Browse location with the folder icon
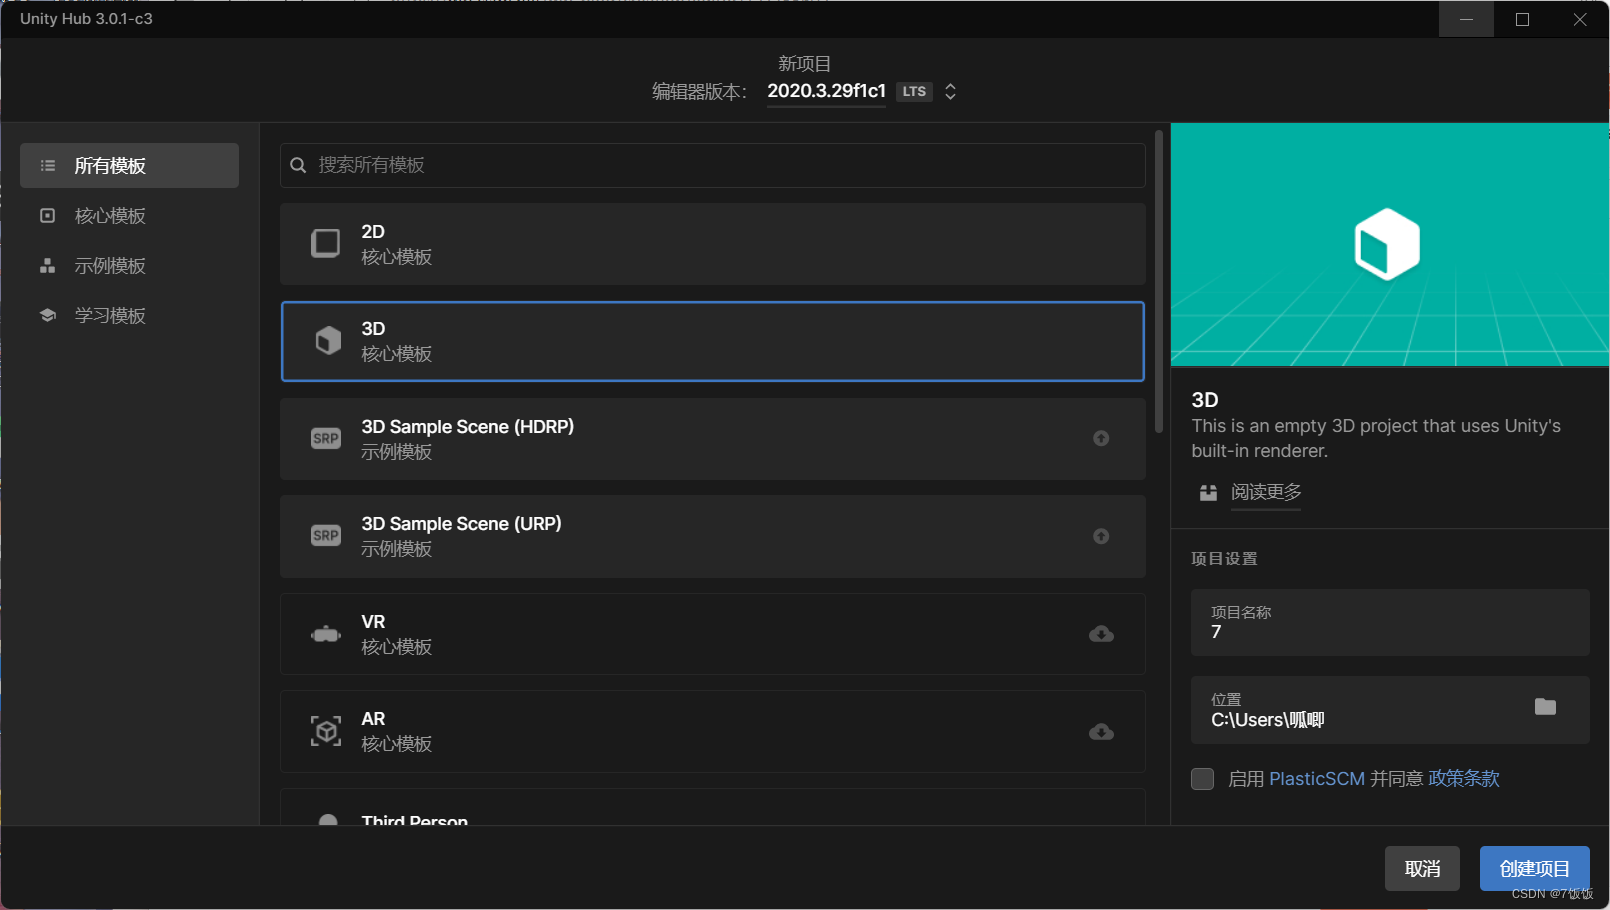 click(1545, 707)
